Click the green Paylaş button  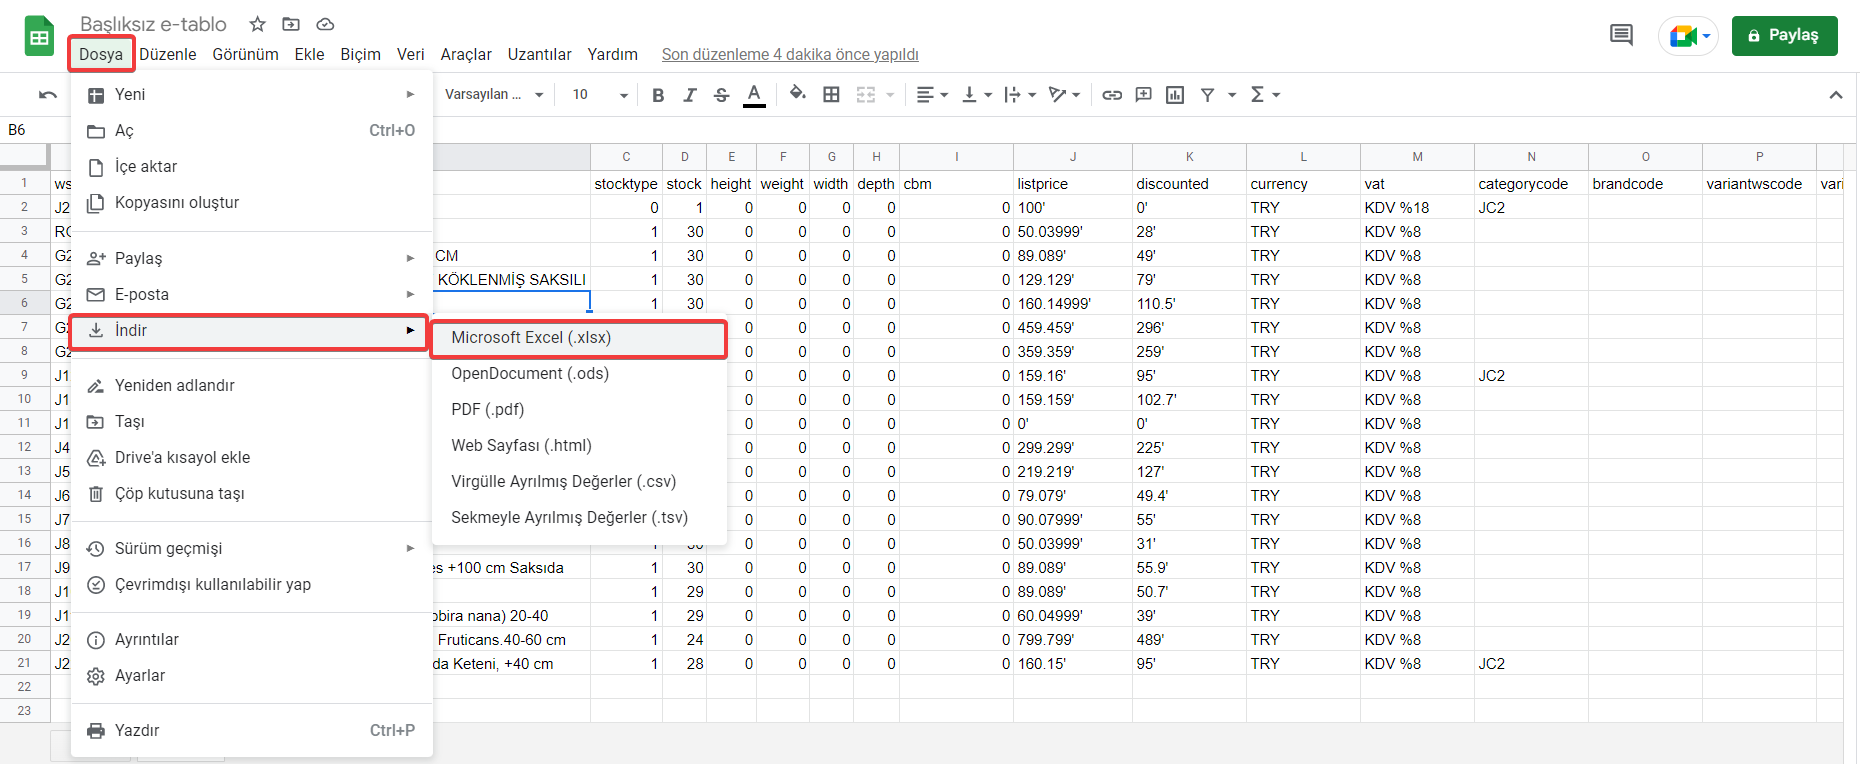[x=1784, y=35]
